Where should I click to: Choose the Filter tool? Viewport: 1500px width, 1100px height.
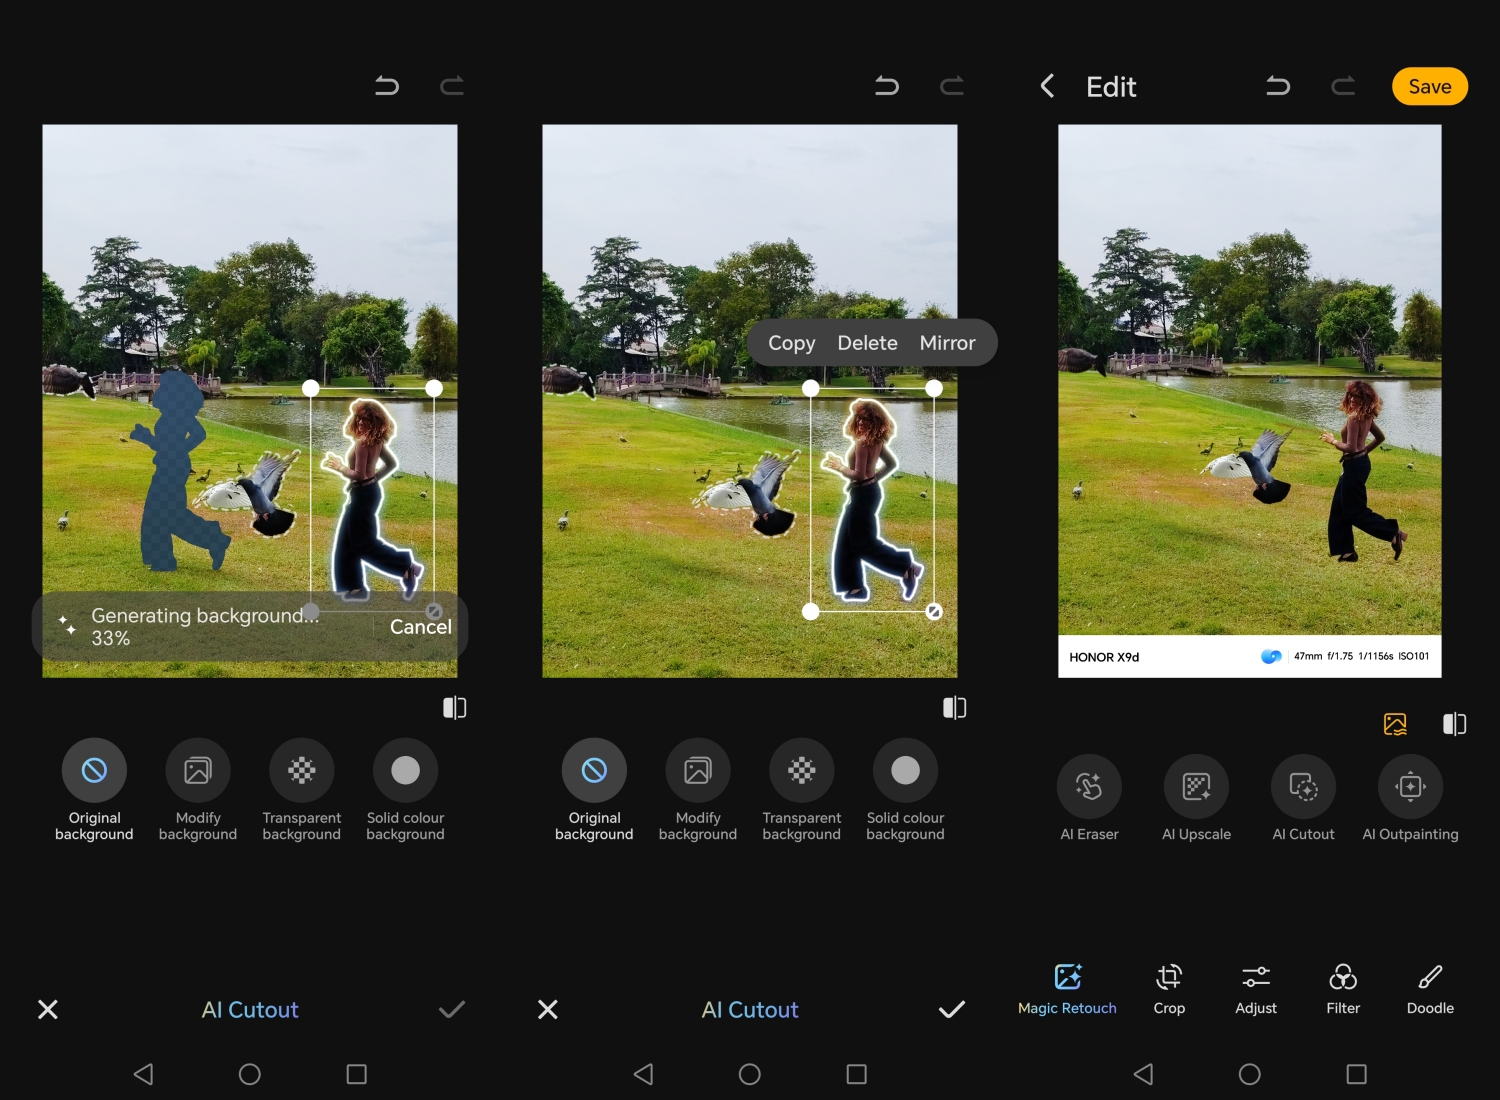[1343, 988]
